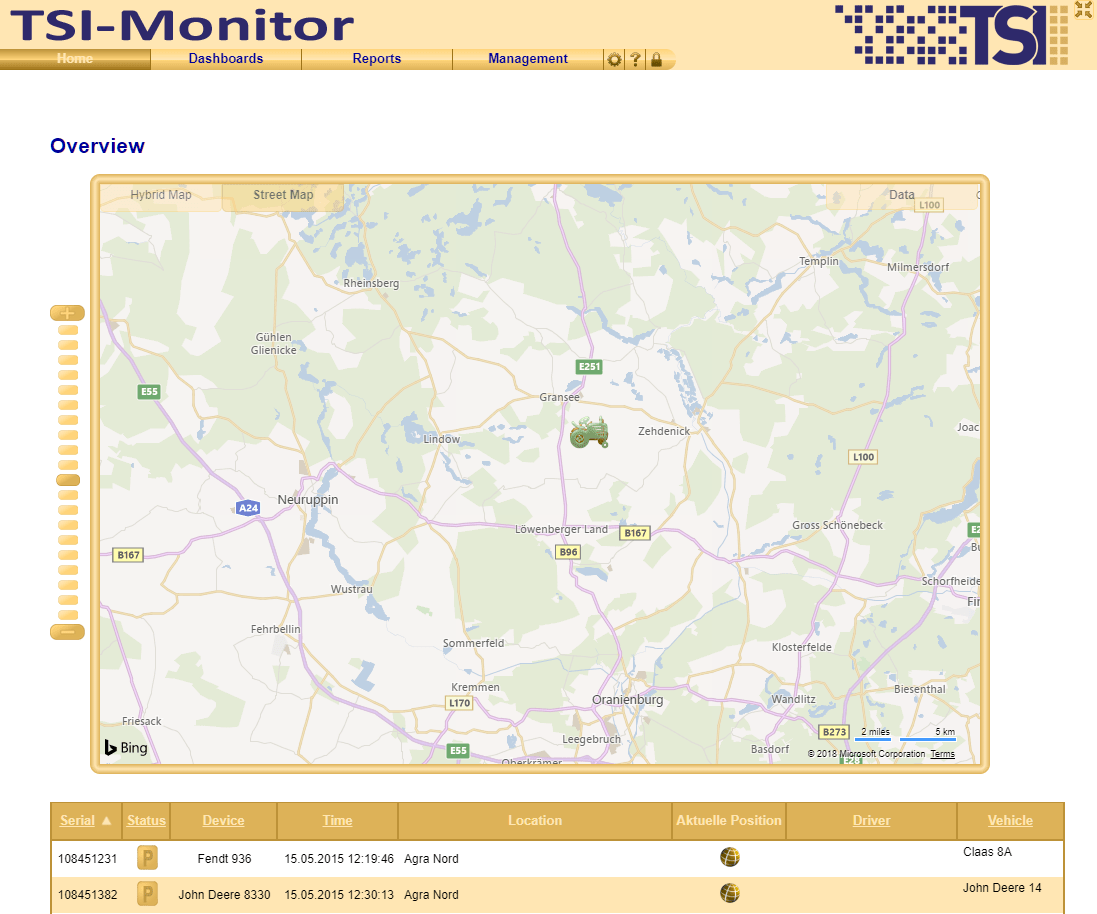Click the E251 road shield north of Gransee
Image resolution: width=1097 pixels, height=914 pixels.
tap(589, 366)
